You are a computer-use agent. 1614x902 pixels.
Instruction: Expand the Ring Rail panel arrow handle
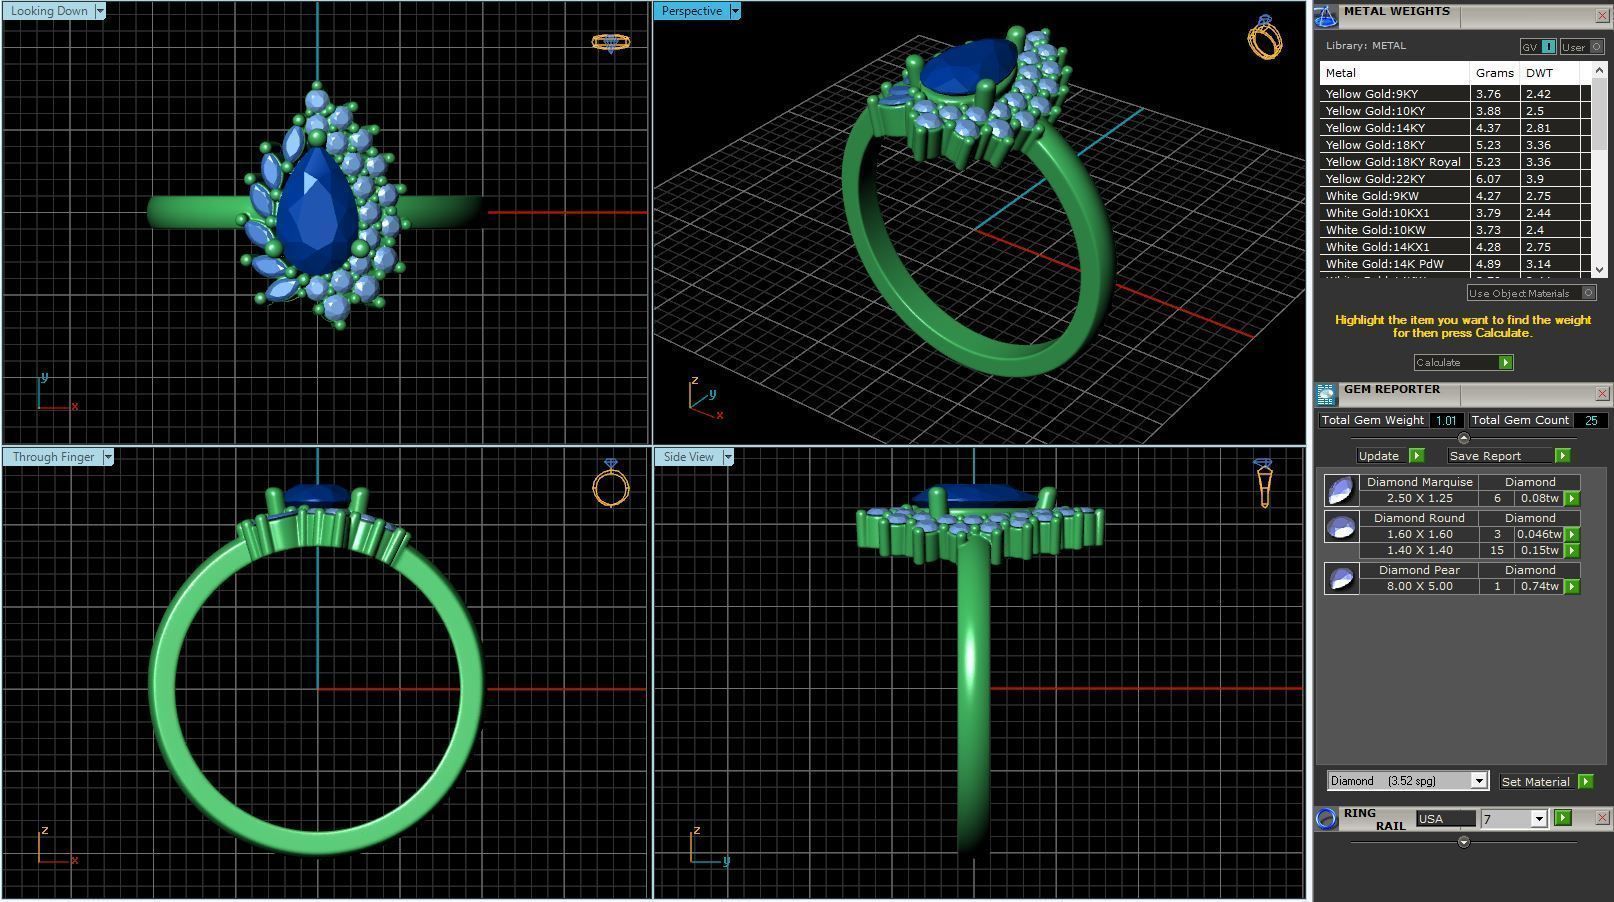[1464, 842]
